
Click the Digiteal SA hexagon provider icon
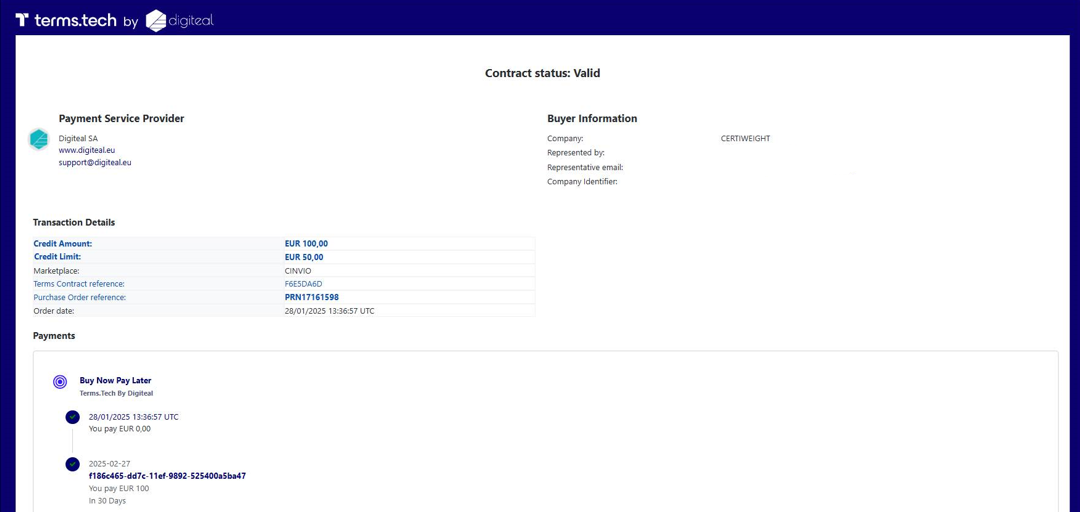(x=39, y=139)
